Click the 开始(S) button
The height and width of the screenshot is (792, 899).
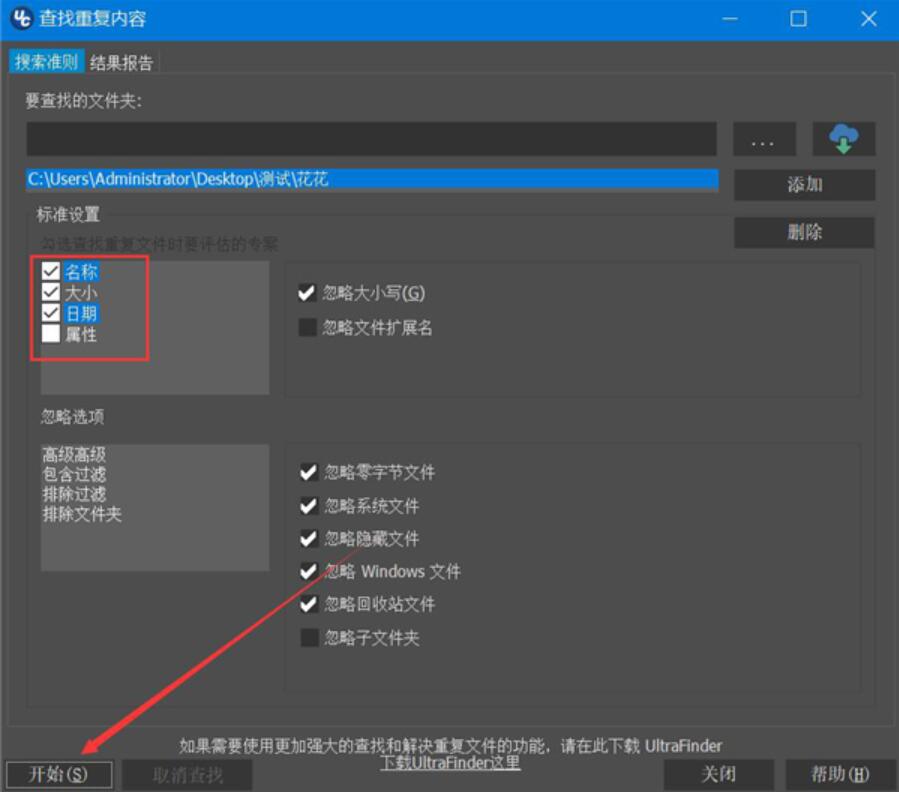click(59, 775)
